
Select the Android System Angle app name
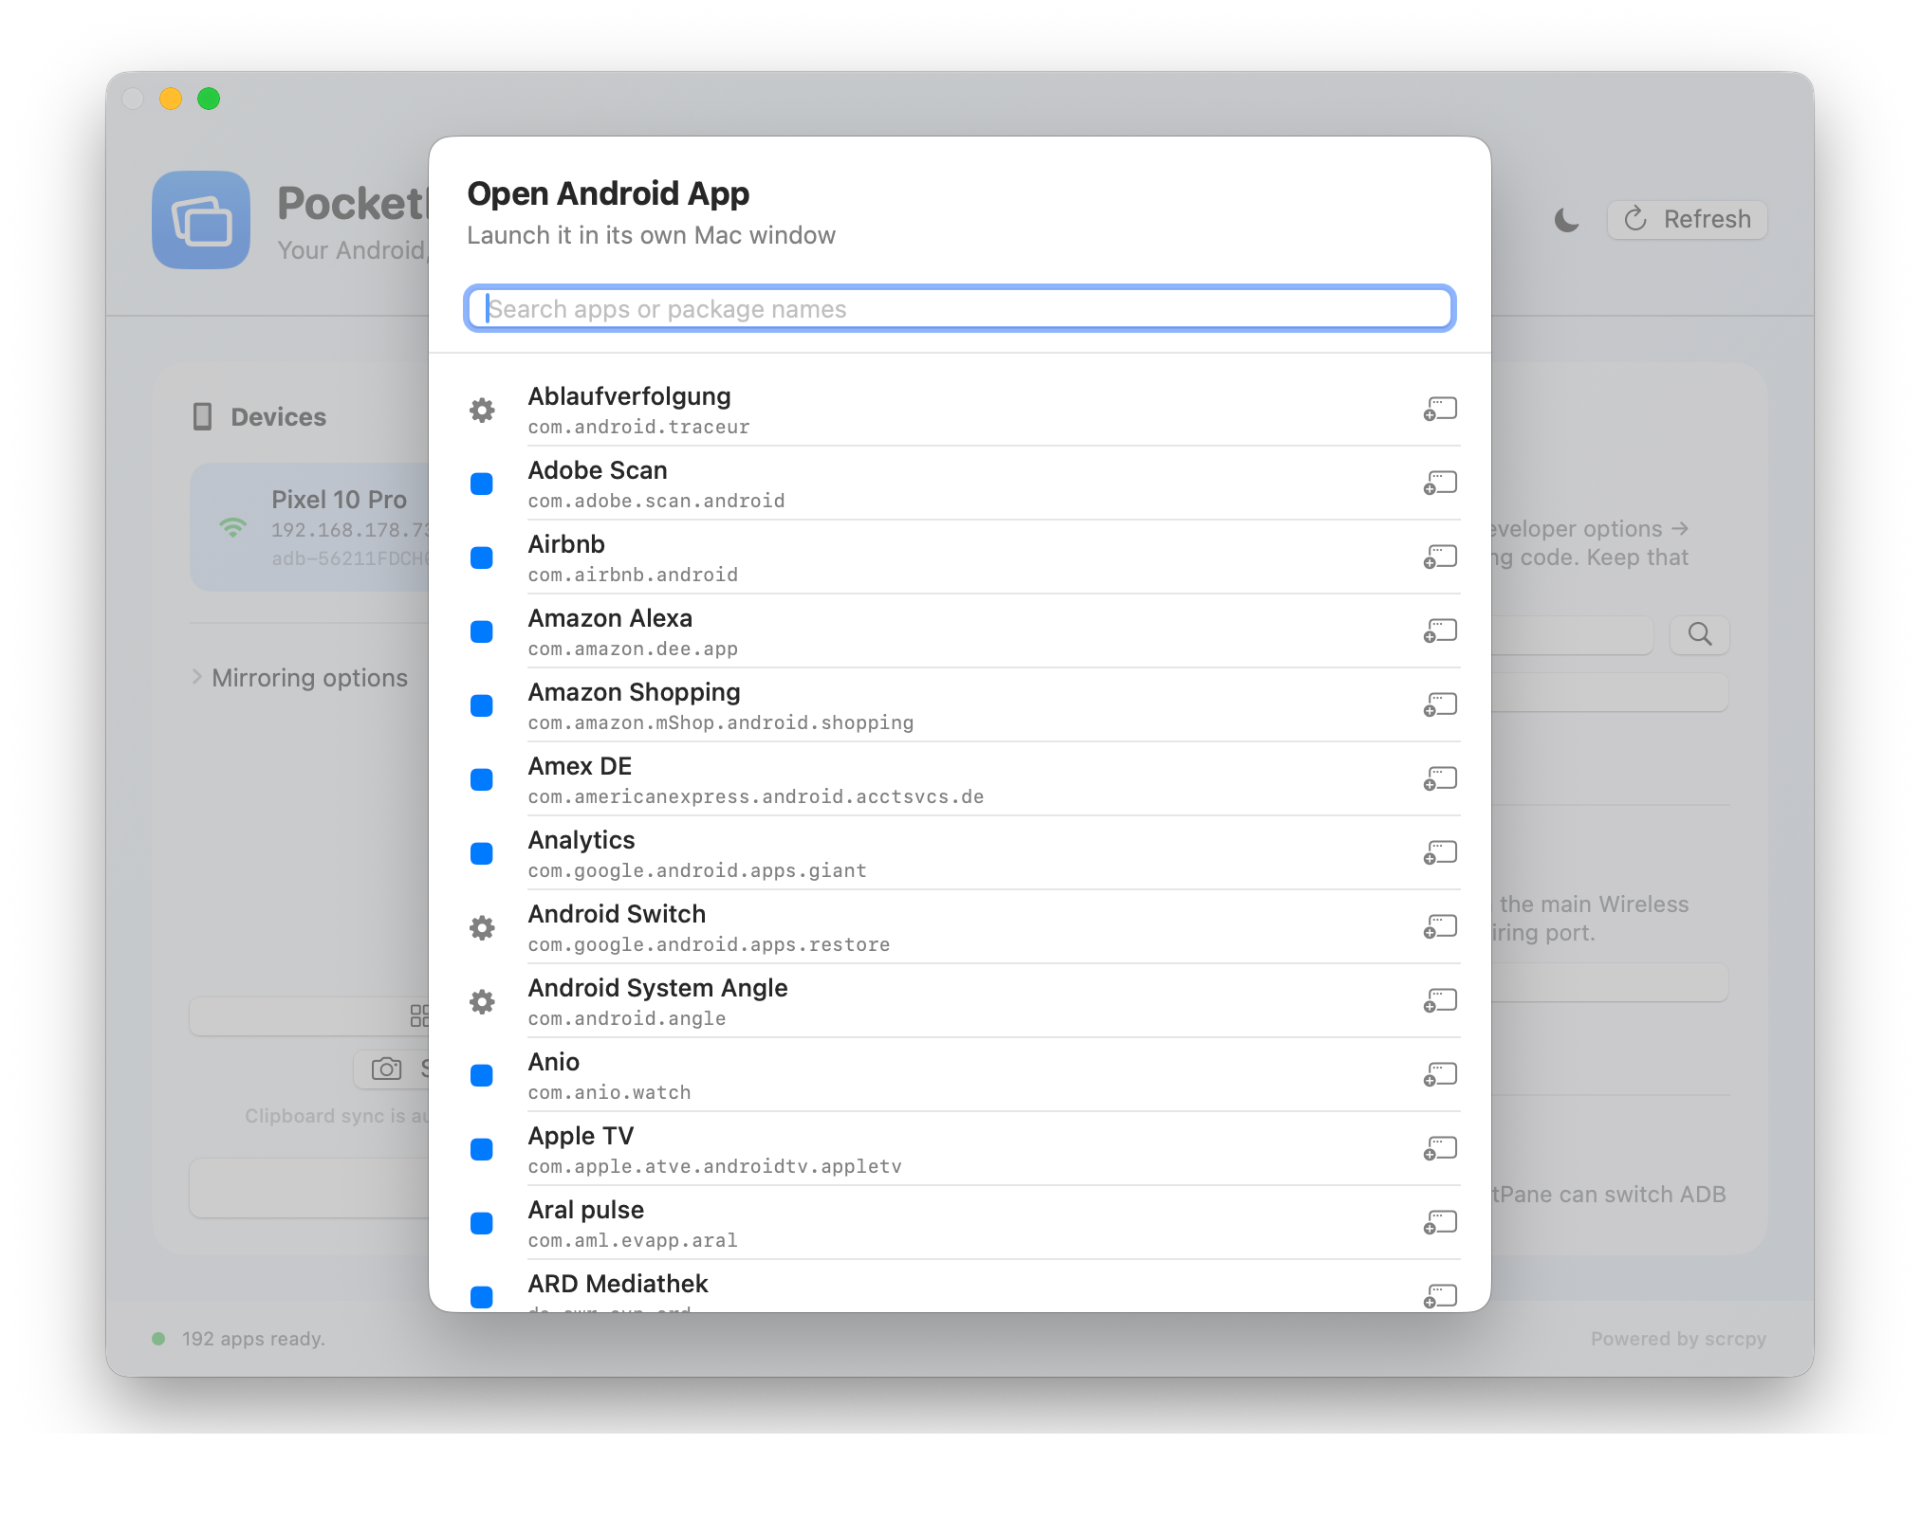(658, 988)
